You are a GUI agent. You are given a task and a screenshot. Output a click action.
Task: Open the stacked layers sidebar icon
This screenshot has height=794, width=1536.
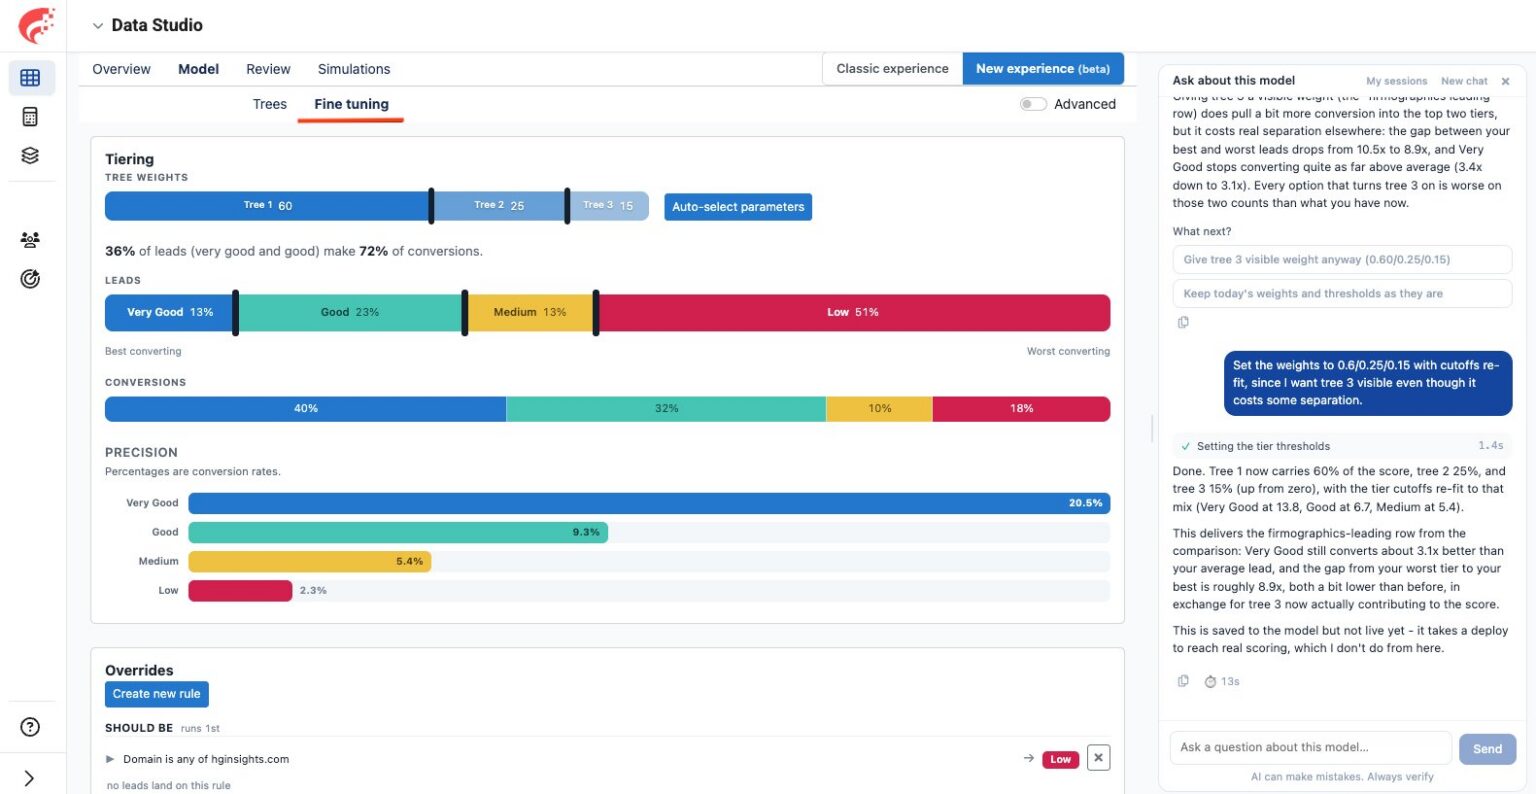[x=30, y=156]
